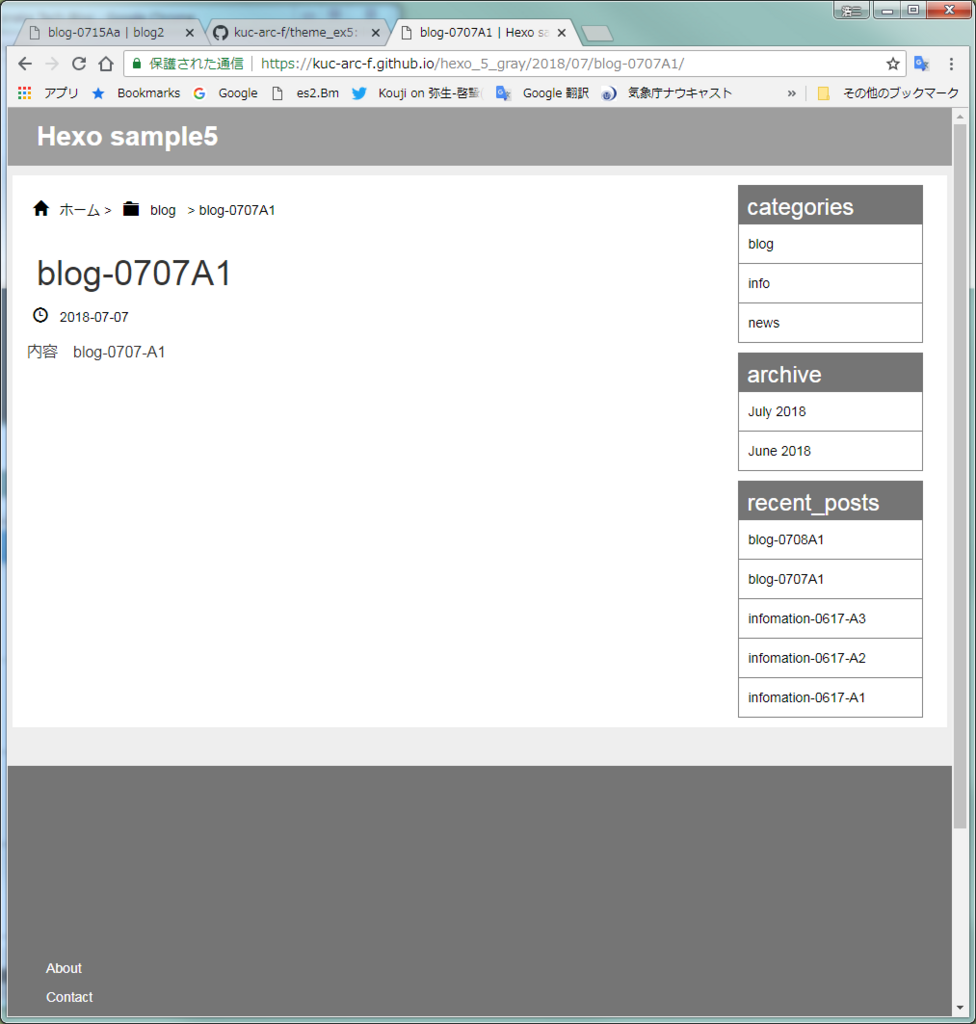Open the Chrome three-dot menu
This screenshot has height=1024, width=976.
[x=951, y=63]
